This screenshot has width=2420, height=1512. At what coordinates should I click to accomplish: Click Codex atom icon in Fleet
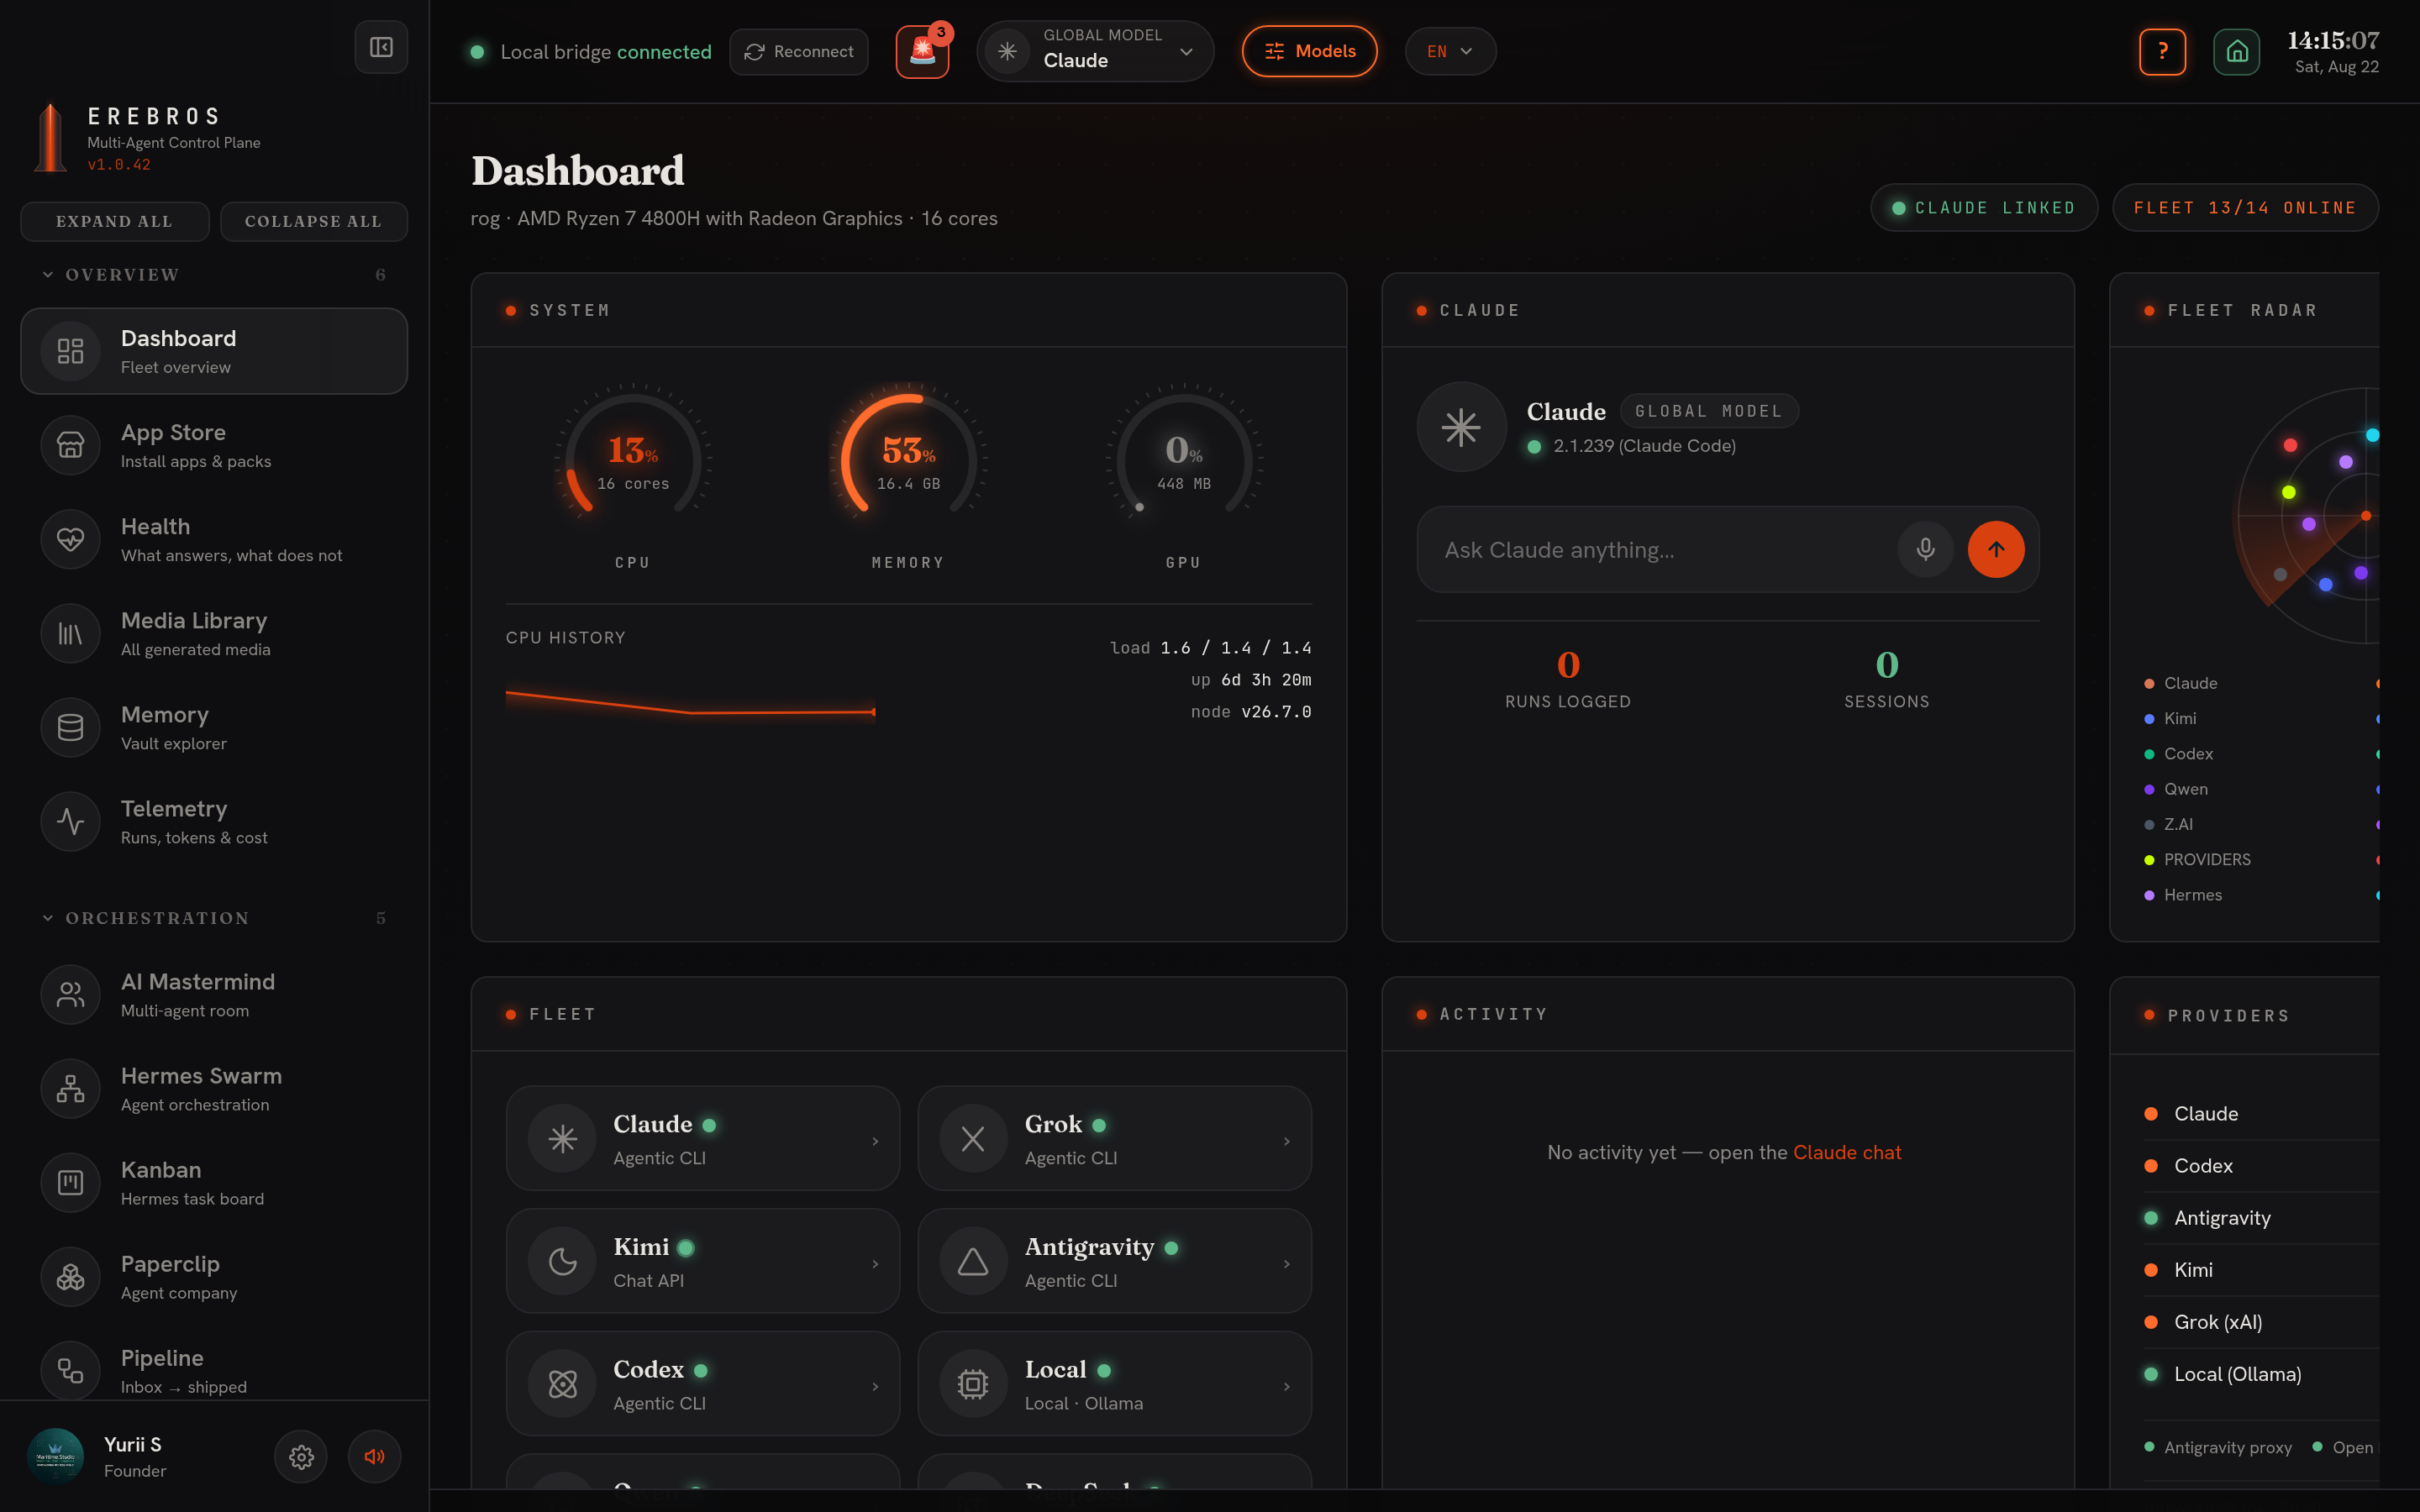(x=562, y=1384)
